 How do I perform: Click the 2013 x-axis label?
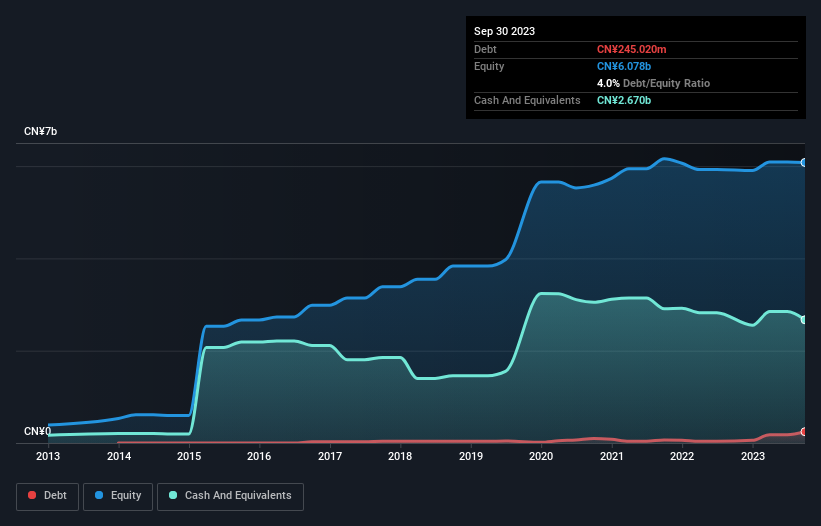48,456
